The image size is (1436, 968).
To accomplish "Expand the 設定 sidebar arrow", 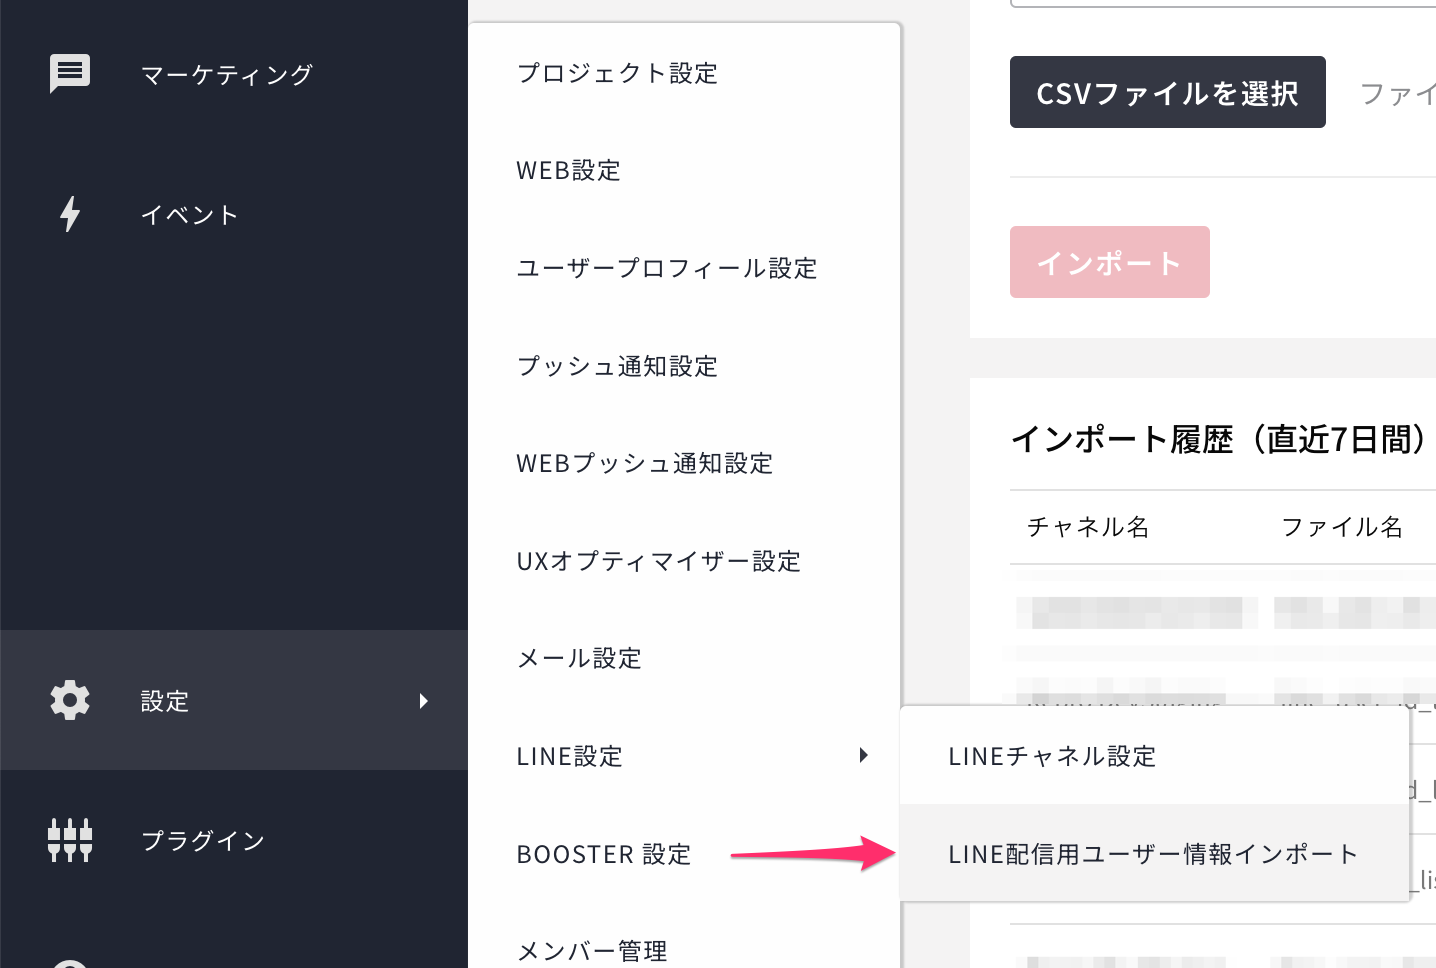I will pos(424,701).
